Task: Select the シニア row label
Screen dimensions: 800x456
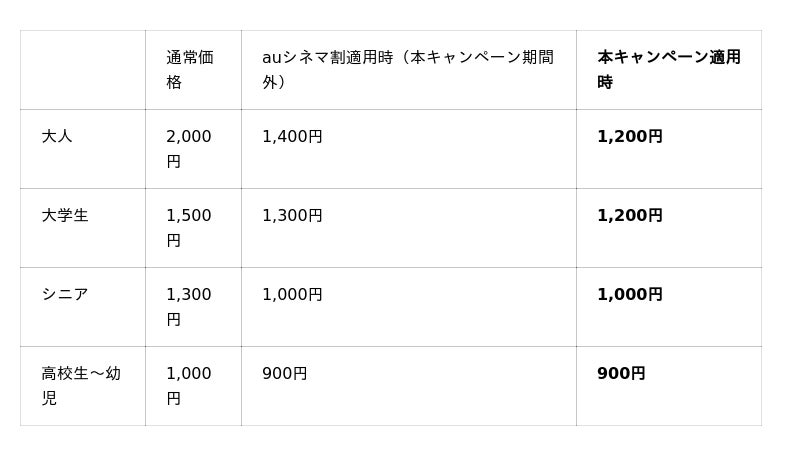Action: [x=65, y=294]
